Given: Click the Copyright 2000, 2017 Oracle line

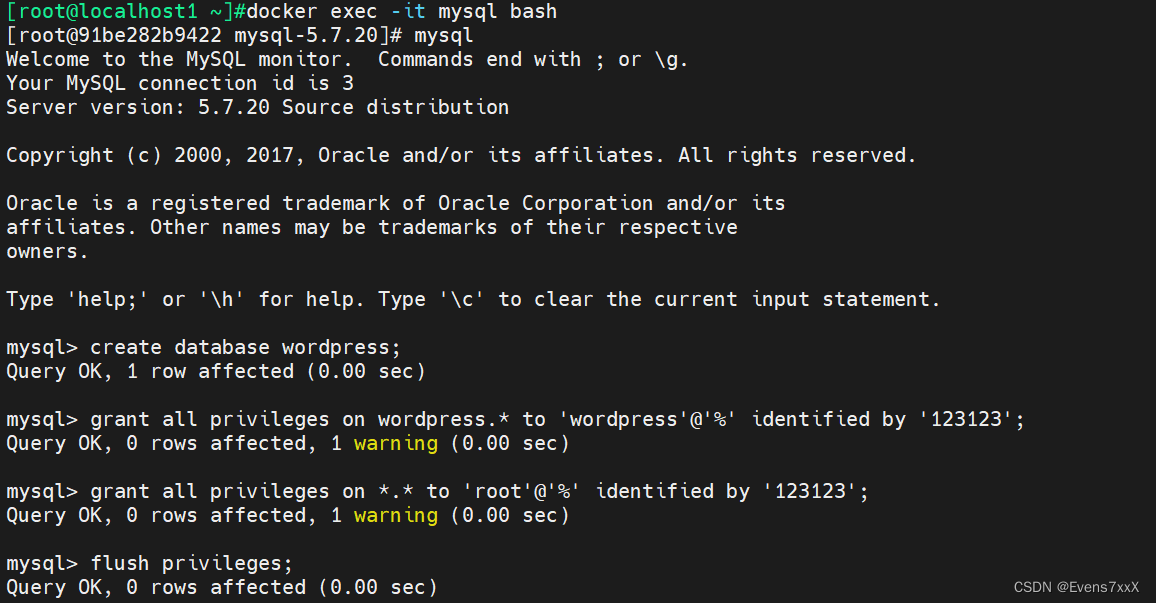Looking at the screenshot, I should coord(461,156).
